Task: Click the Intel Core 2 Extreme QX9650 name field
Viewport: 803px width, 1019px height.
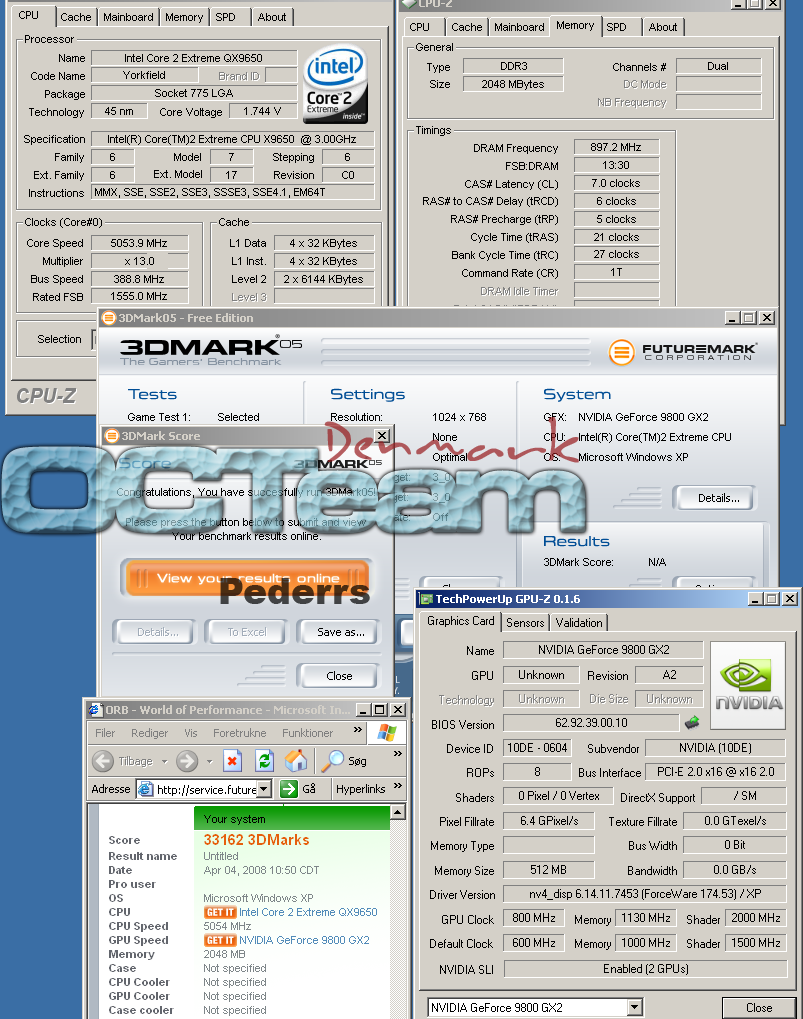Action: (194, 58)
